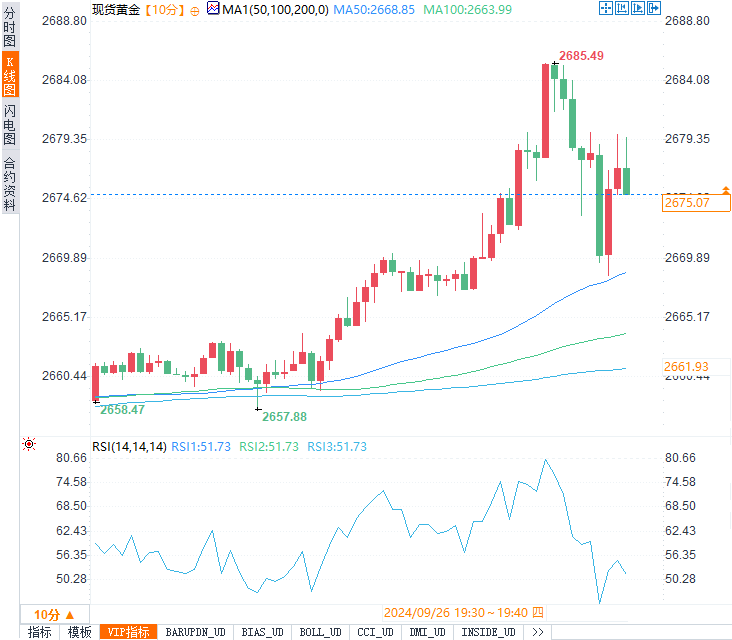Screen dimensions: 732x640
Task: Click the chart rewind axis icon
Action: pyautogui.click(x=621, y=8)
